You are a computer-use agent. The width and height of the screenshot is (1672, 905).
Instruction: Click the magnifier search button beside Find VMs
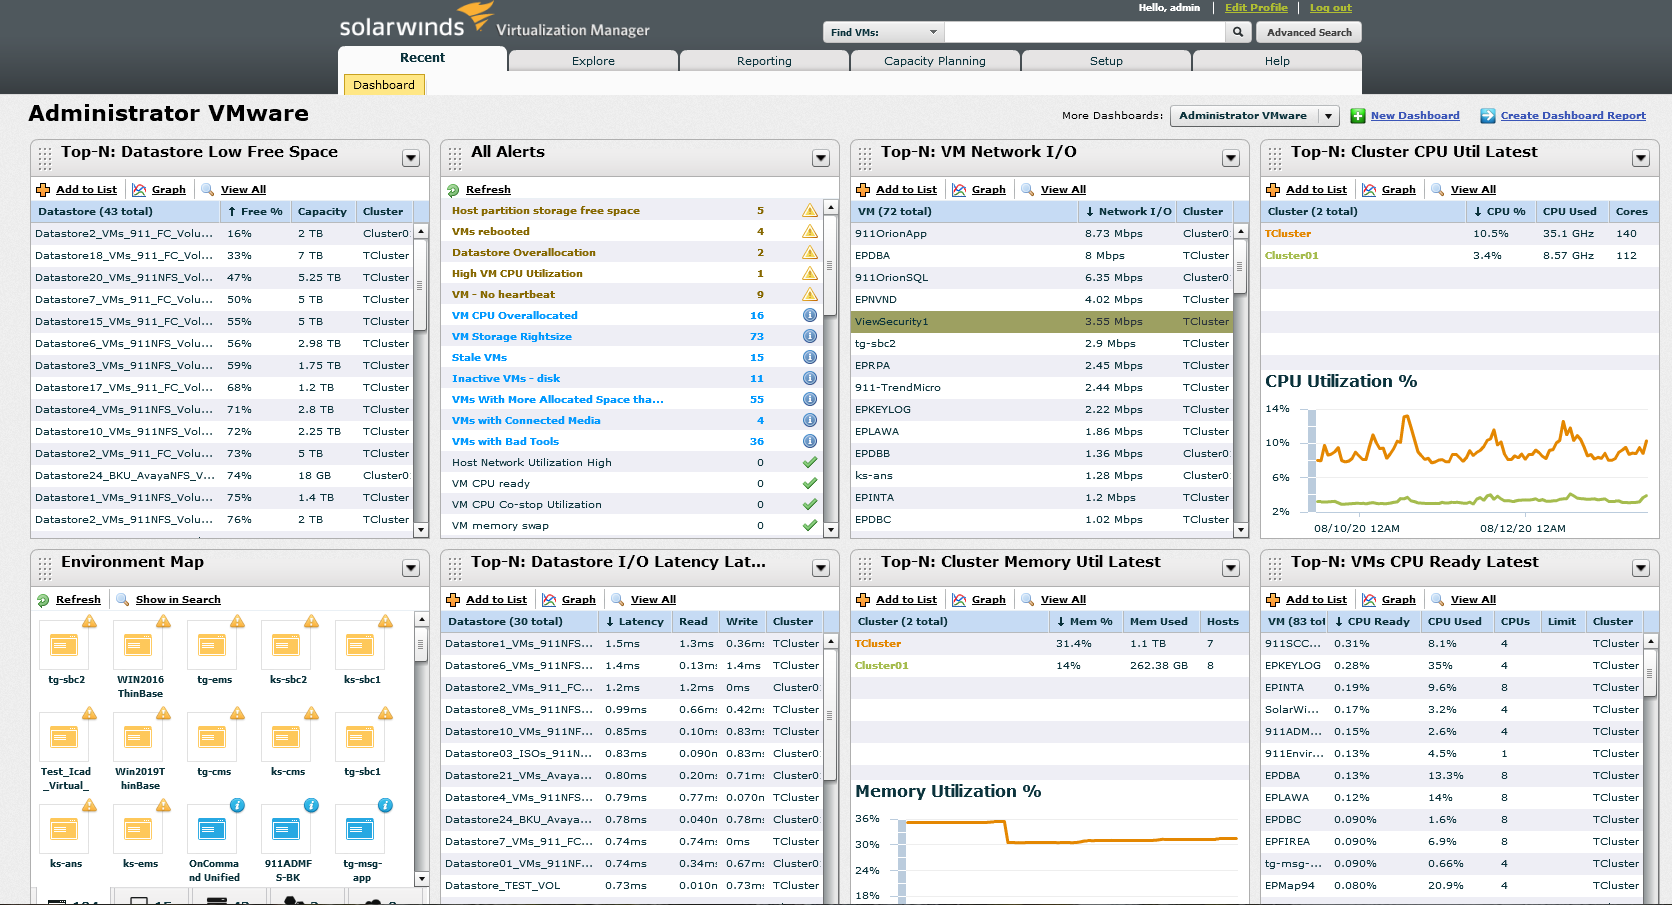click(1238, 32)
